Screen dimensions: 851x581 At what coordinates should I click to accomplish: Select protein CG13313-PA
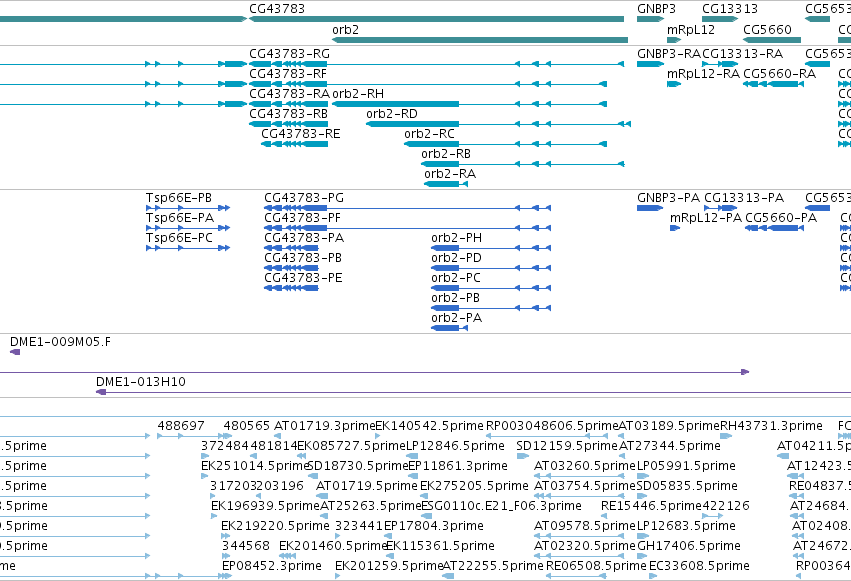point(744,198)
